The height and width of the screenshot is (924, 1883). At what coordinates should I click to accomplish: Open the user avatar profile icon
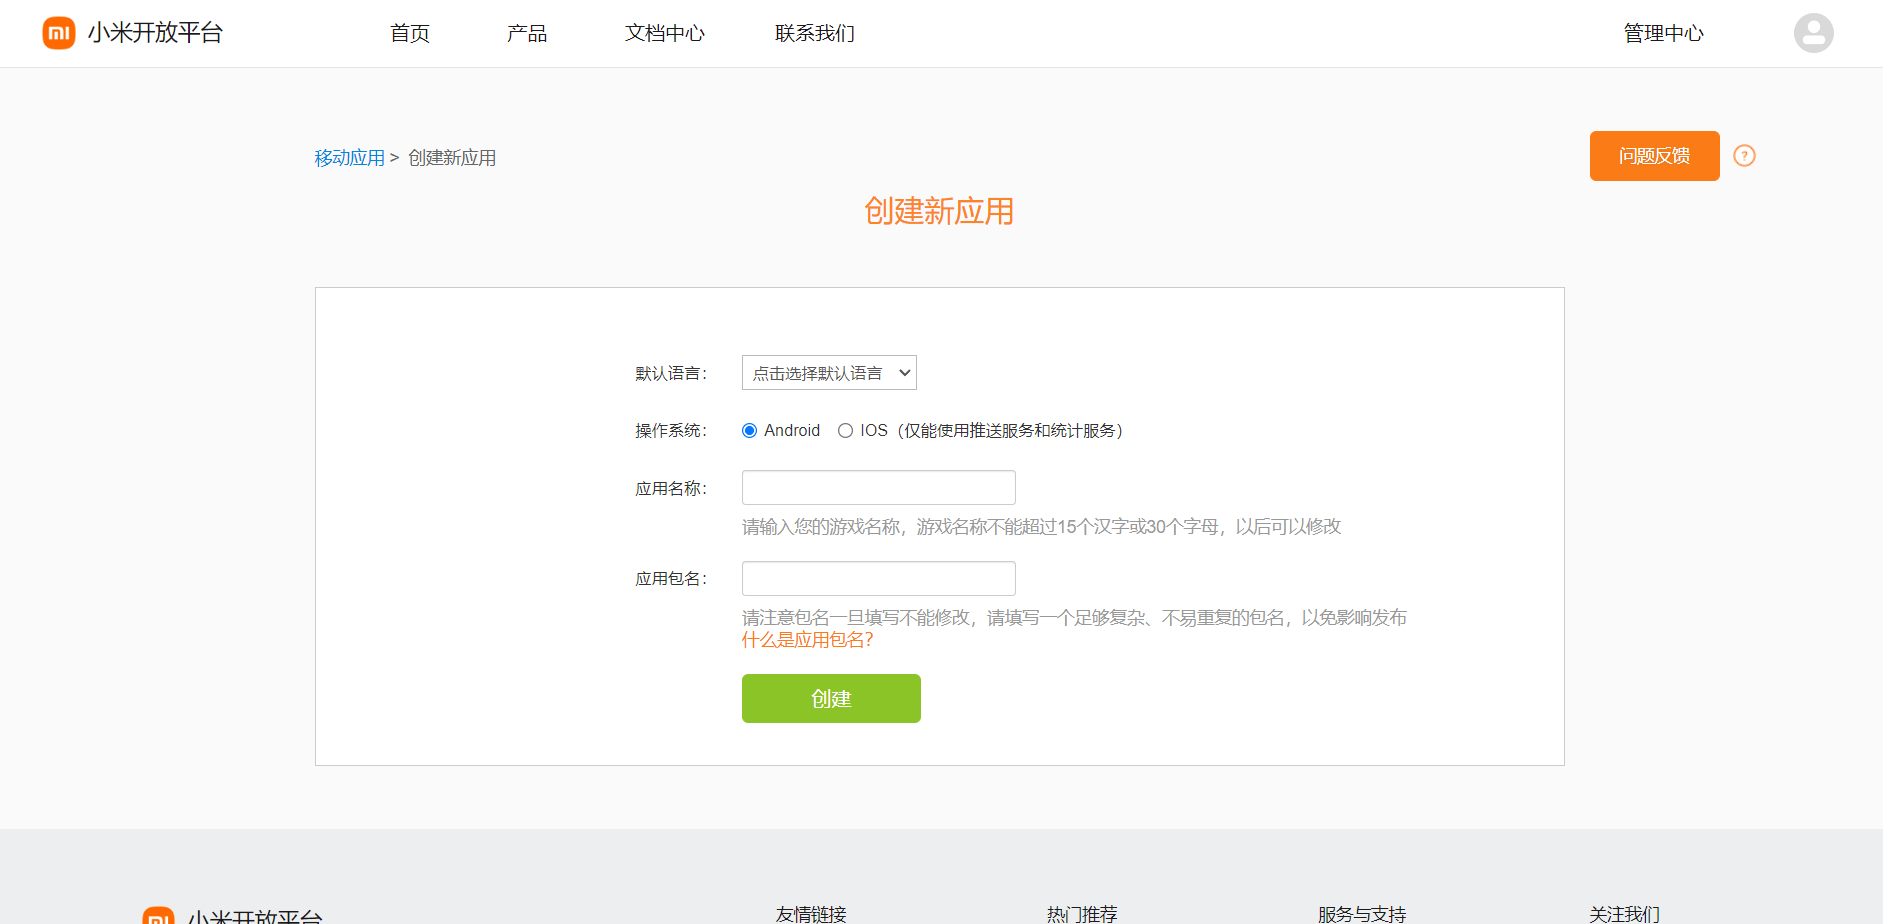[x=1812, y=33]
